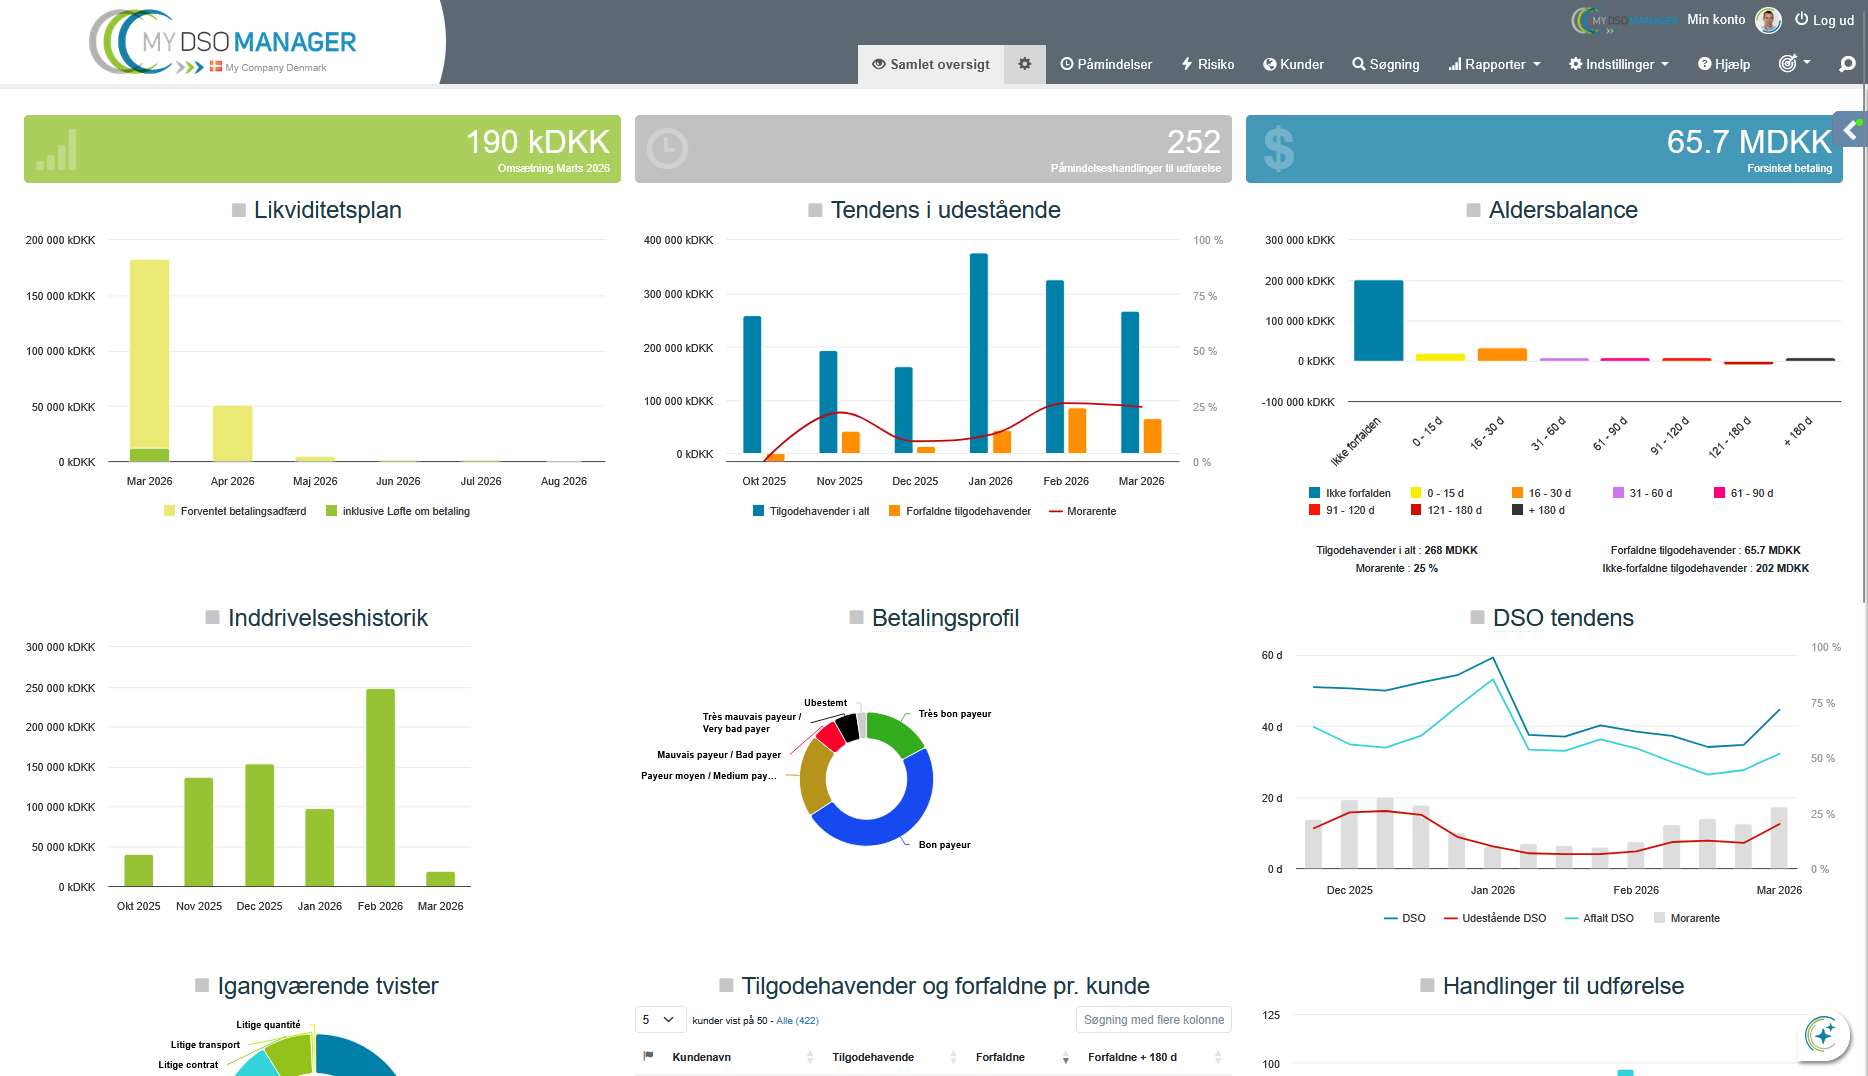The height and width of the screenshot is (1076, 1868).
Task: Expand the Indstillinger dropdown menu
Action: (1618, 64)
